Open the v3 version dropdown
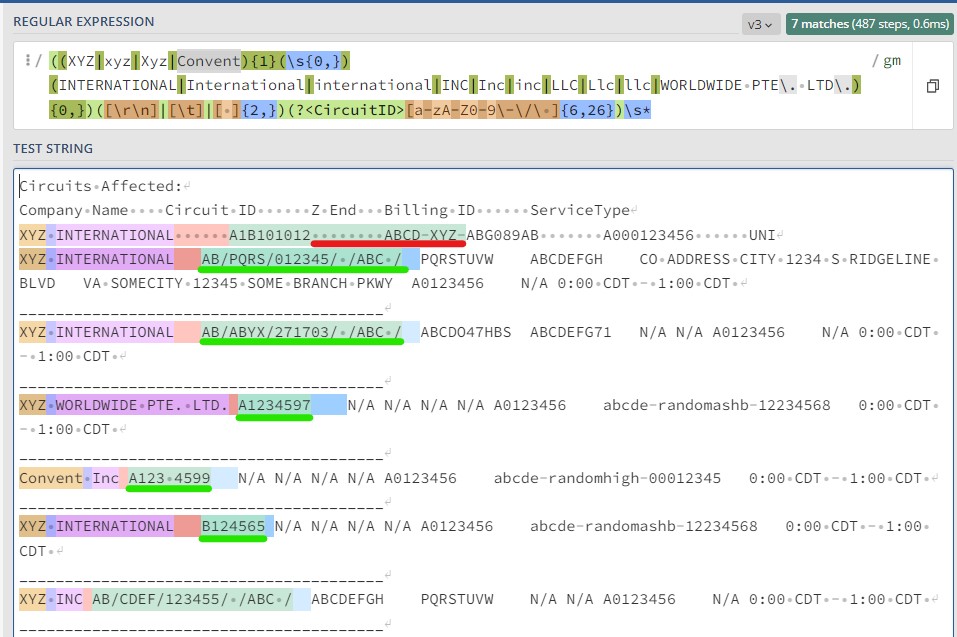 tap(760, 24)
